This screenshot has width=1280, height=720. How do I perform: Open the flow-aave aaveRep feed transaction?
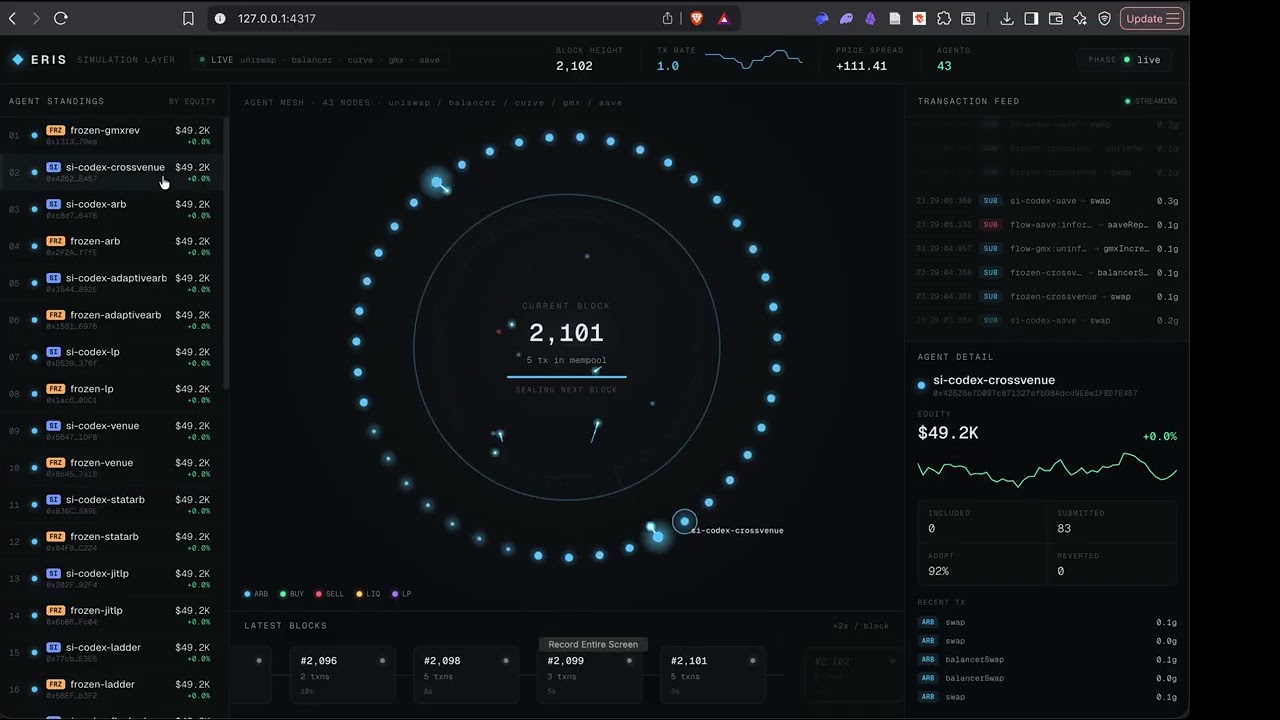pos(1047,225)
